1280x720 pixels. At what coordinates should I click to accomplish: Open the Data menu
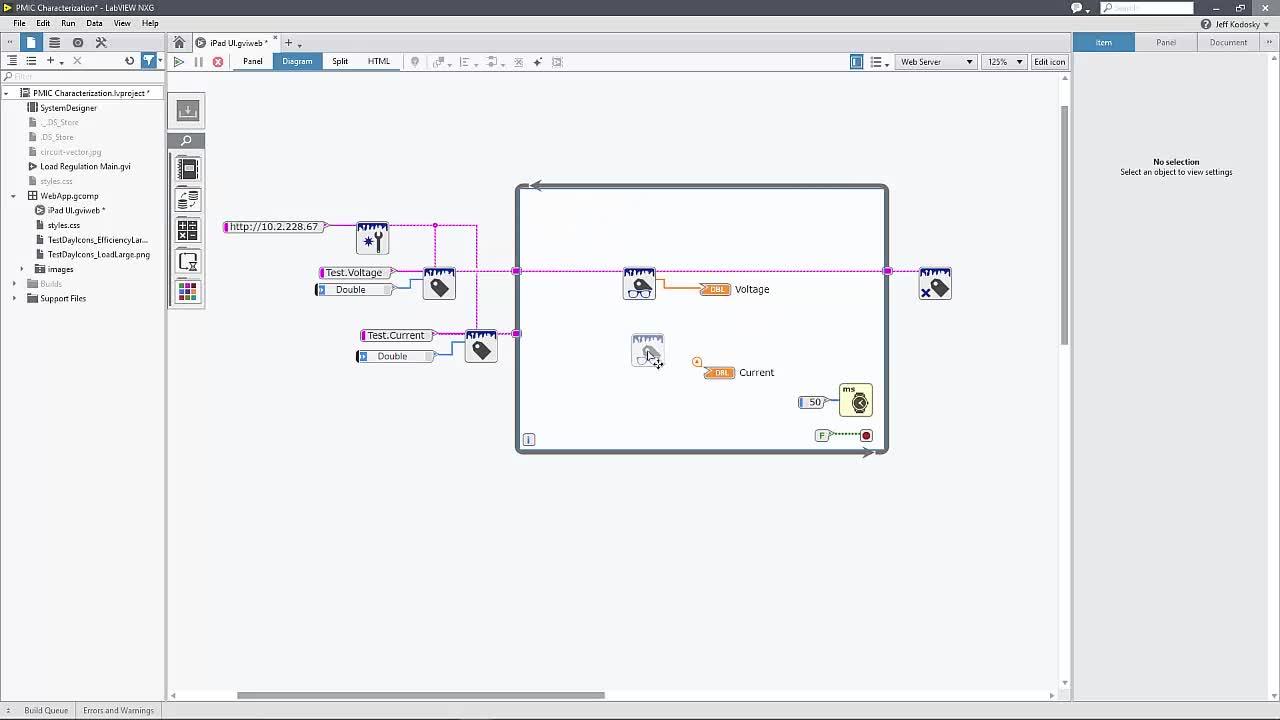[x=95, y=23]
